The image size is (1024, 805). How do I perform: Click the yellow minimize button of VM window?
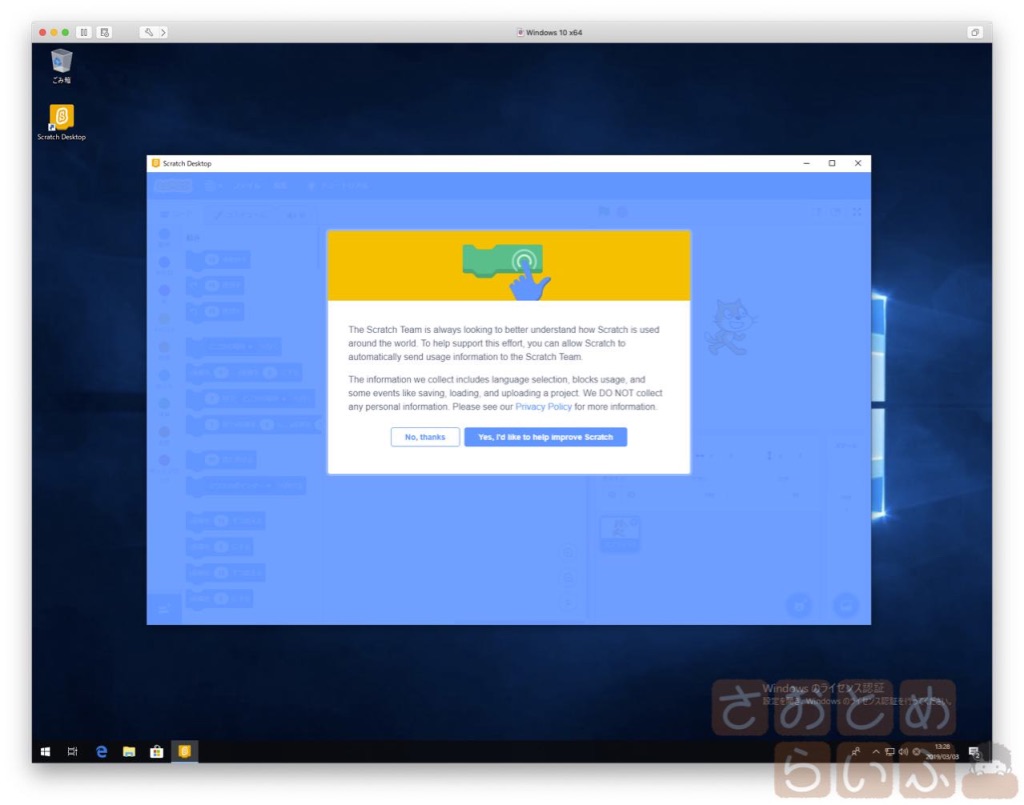54,32
